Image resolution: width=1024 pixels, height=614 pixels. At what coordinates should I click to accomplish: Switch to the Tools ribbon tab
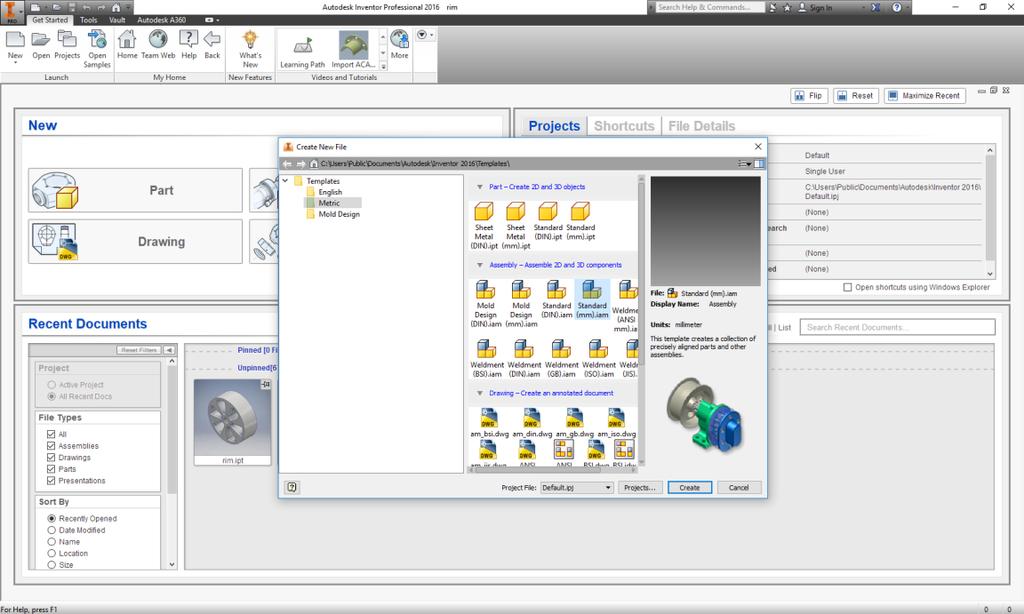click(89, 20)
